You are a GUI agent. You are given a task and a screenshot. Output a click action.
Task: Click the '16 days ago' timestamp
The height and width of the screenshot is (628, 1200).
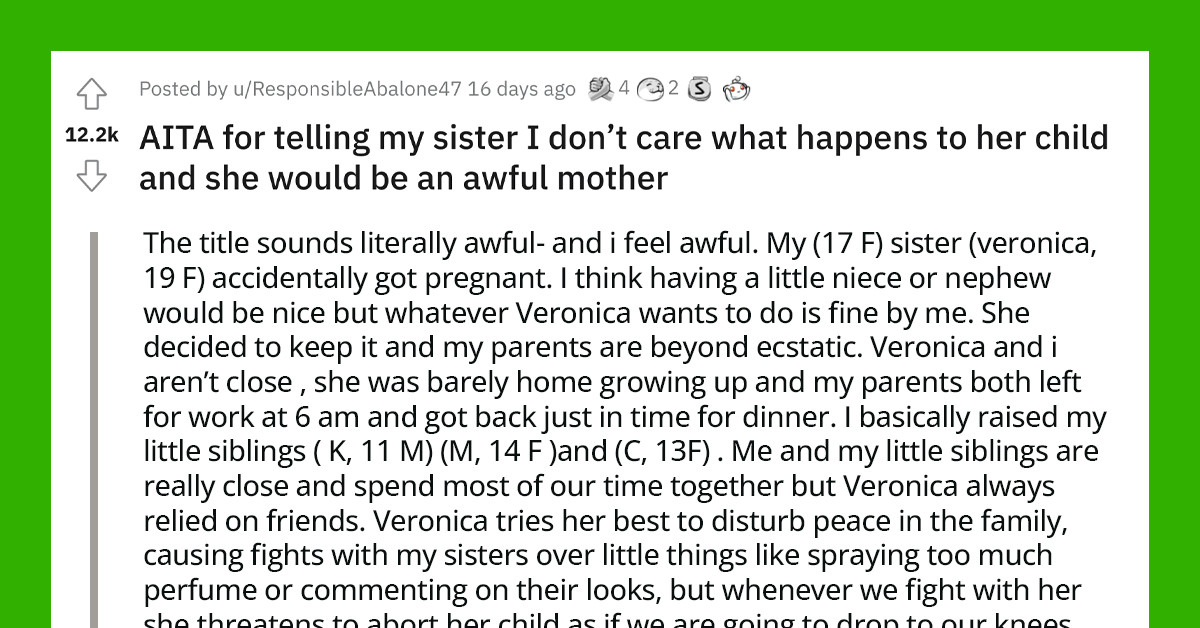[x=520, y=89]
